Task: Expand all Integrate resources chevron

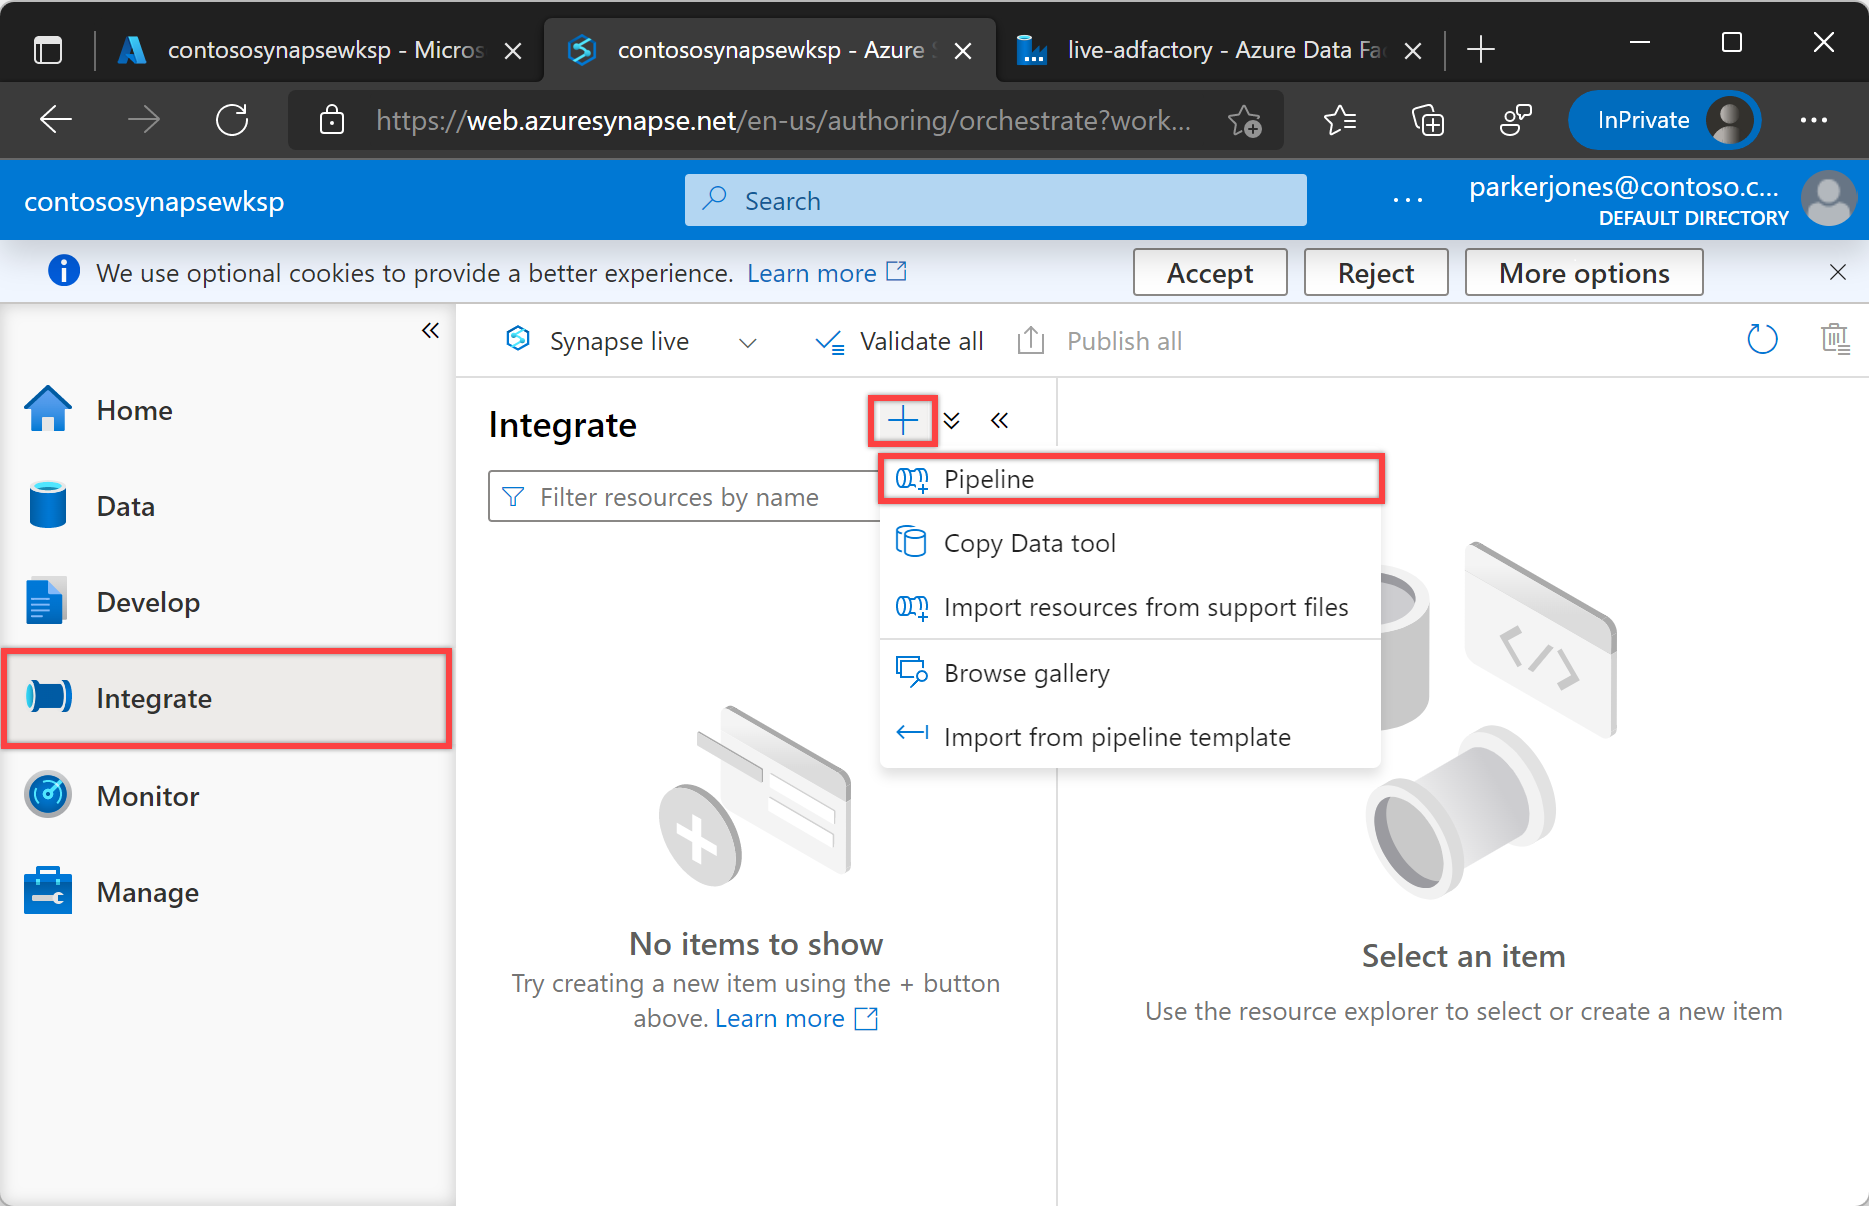Action: pos(952,421)
